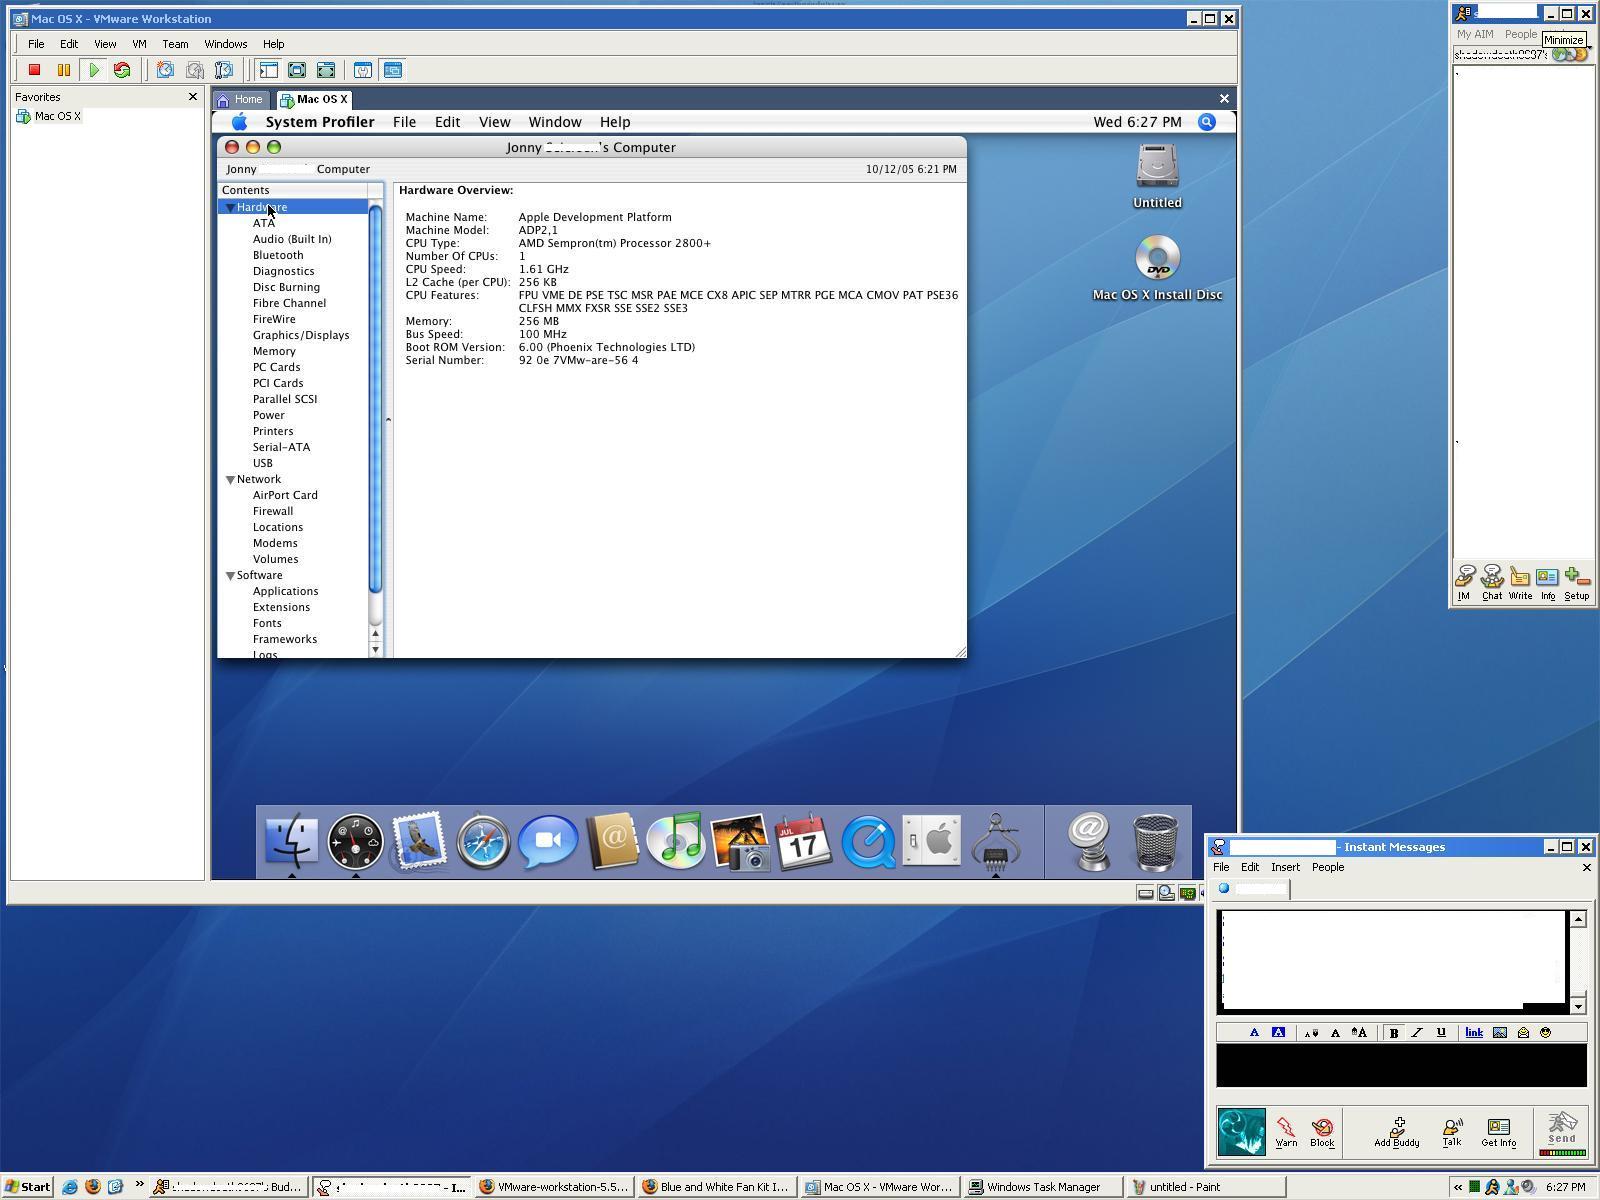Collapse the Network tree section

(x=230, y=480)
